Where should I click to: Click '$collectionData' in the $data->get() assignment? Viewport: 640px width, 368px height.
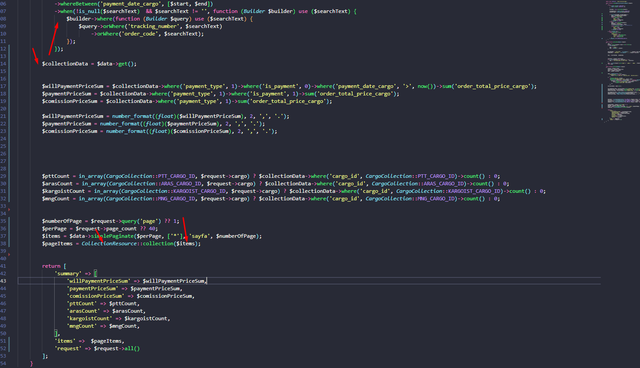click(x=65, y=64)
